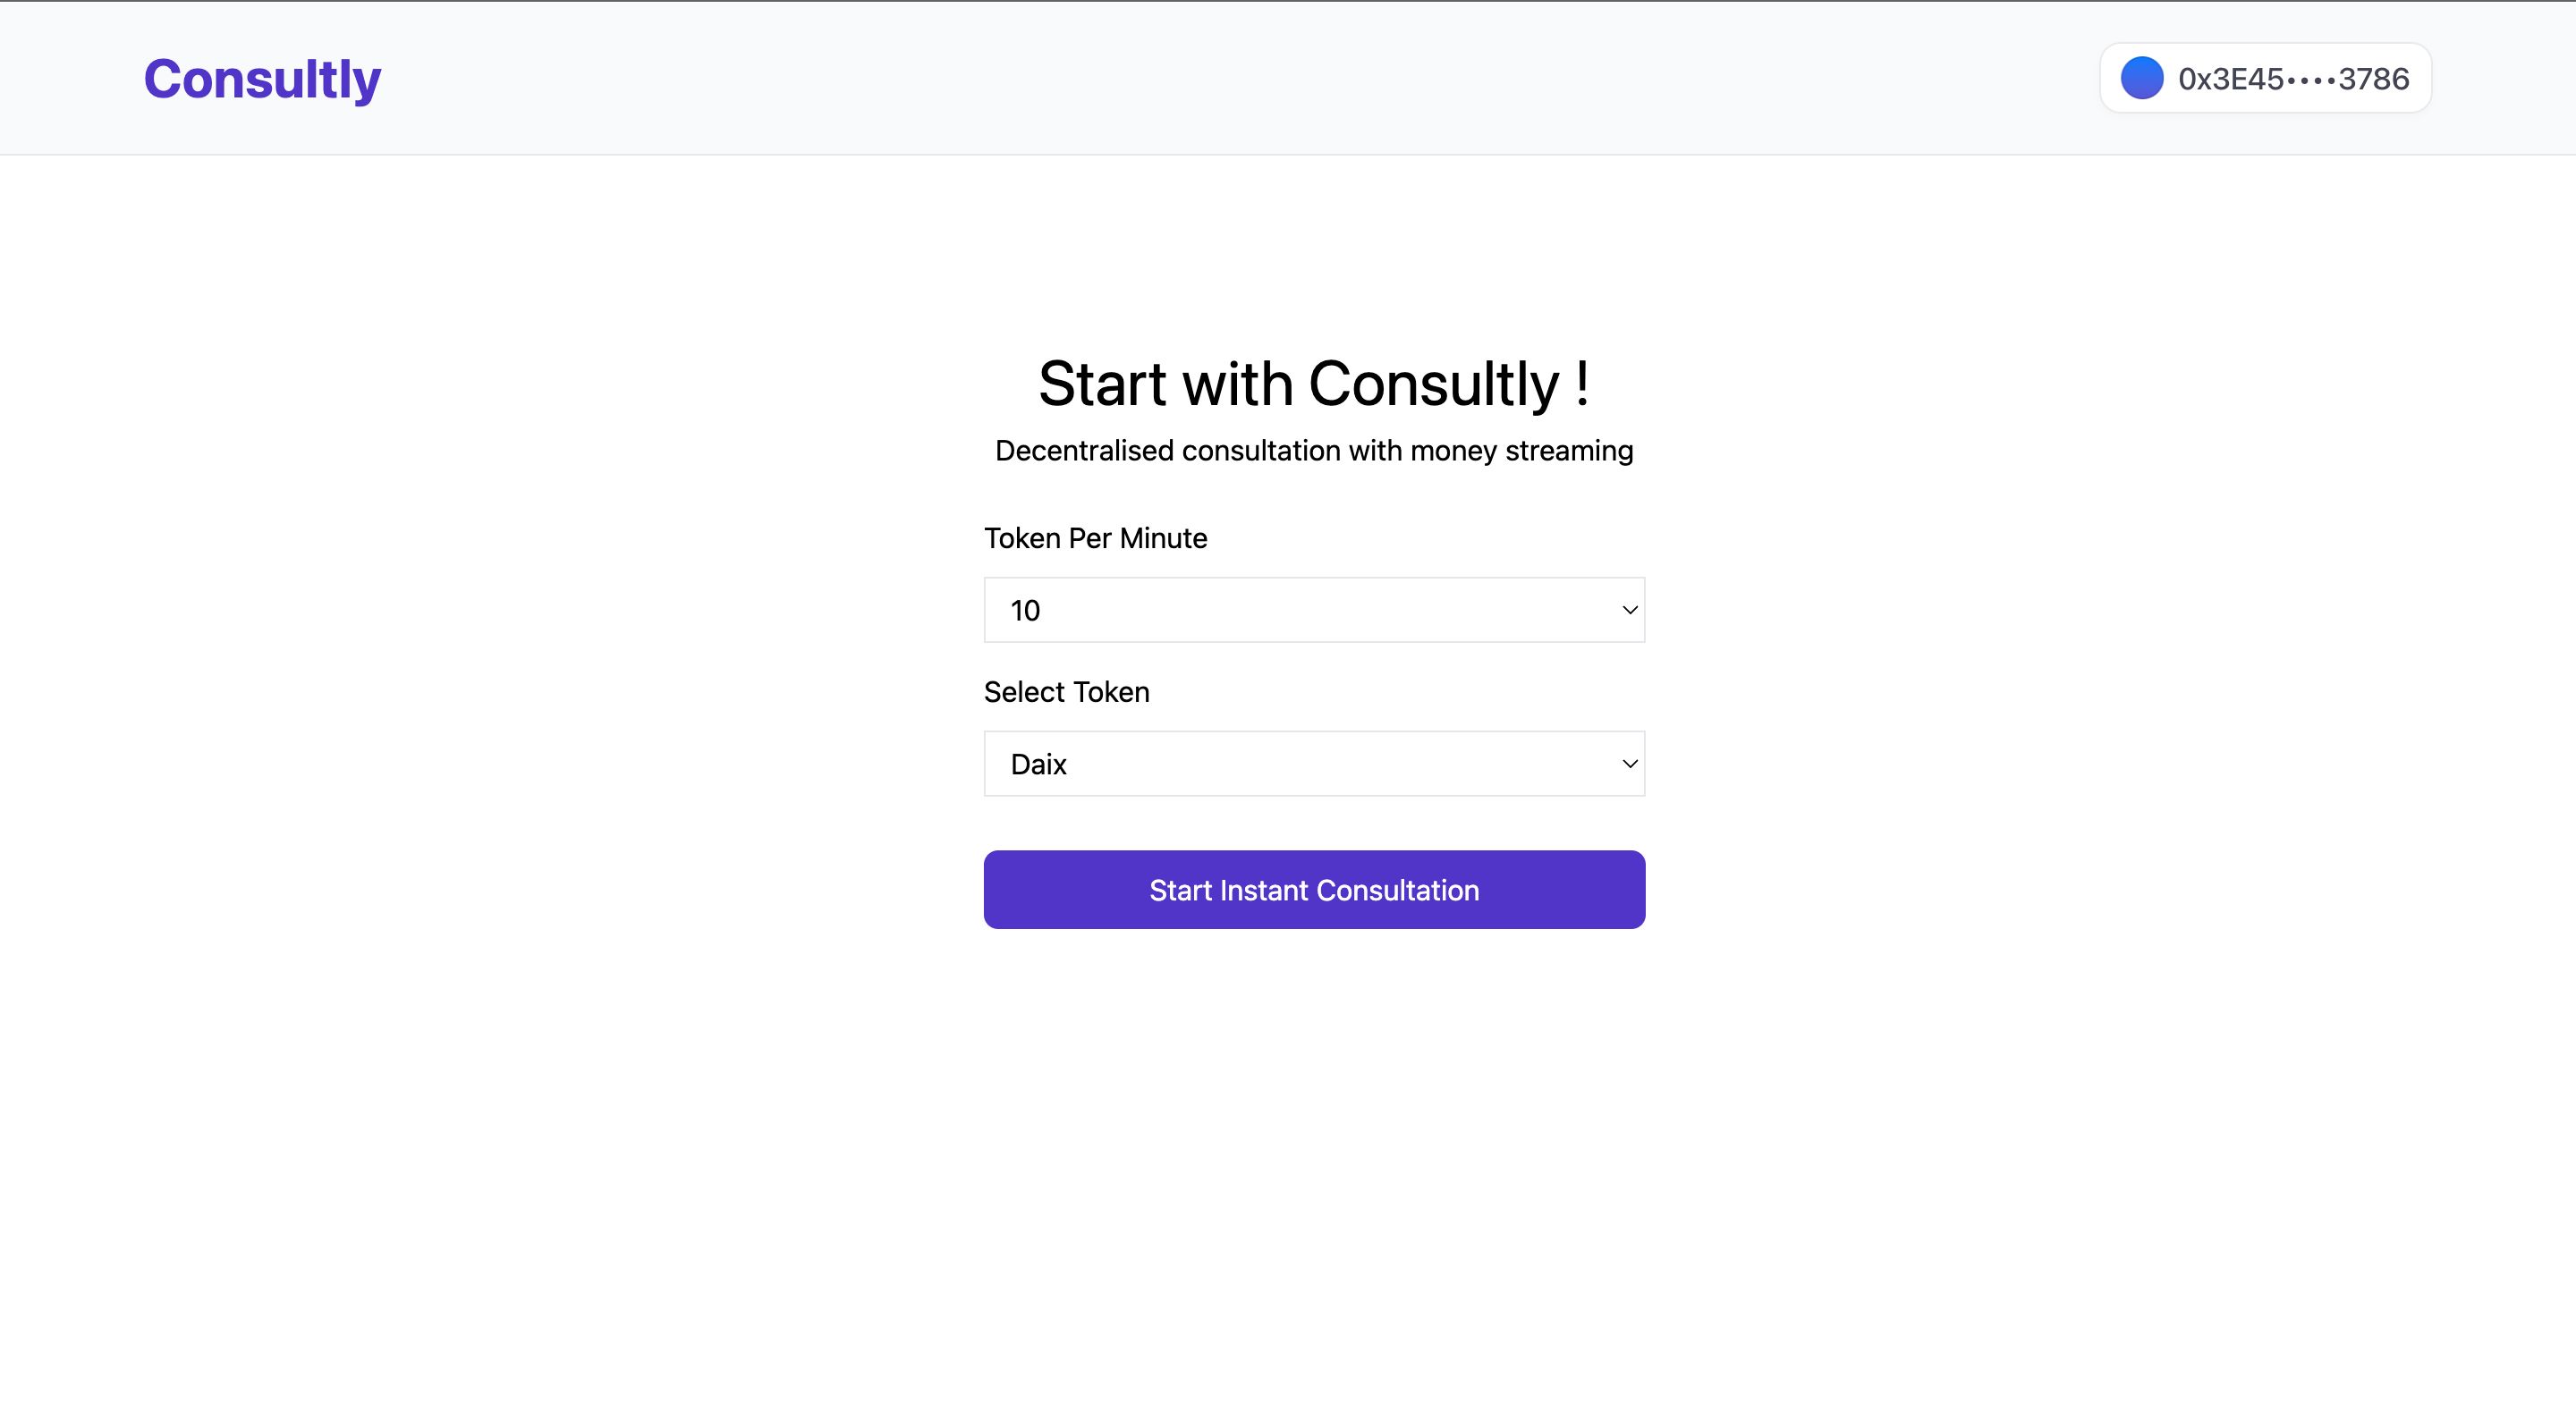Click Start Instant Consultation button

[1314, 888]
